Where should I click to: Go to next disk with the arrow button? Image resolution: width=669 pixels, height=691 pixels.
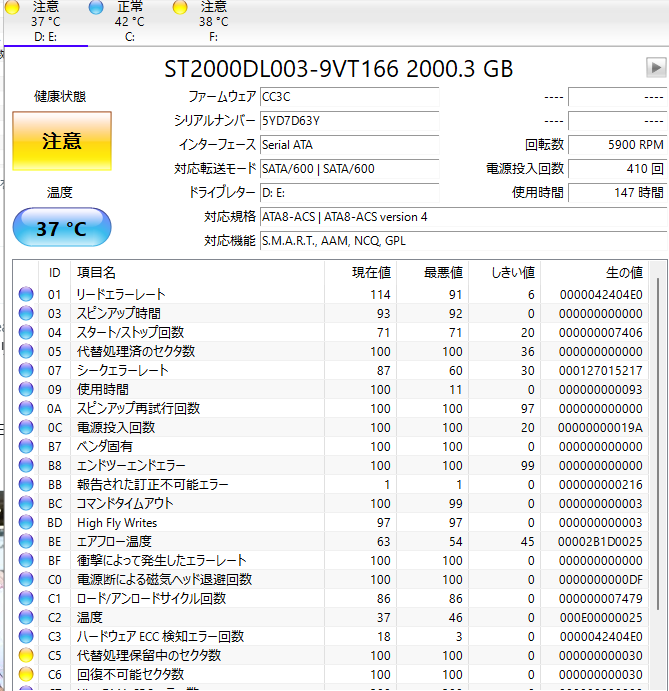[656, 68]
